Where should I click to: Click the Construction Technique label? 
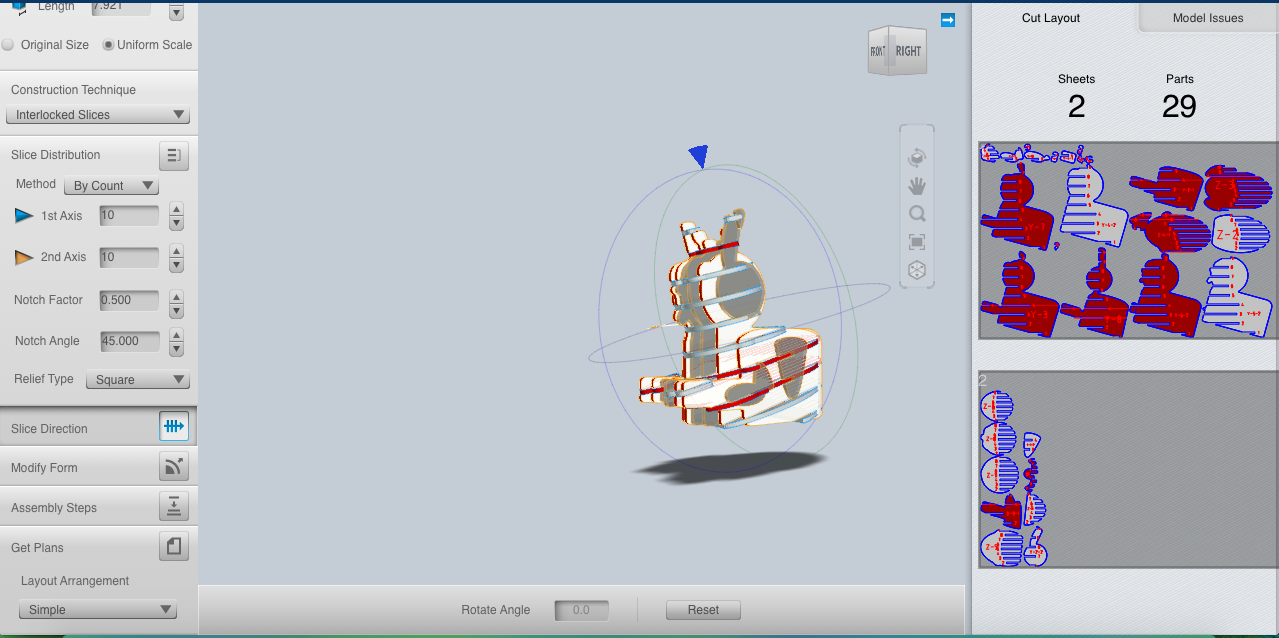pyautogui.click(x=73, y=90)
